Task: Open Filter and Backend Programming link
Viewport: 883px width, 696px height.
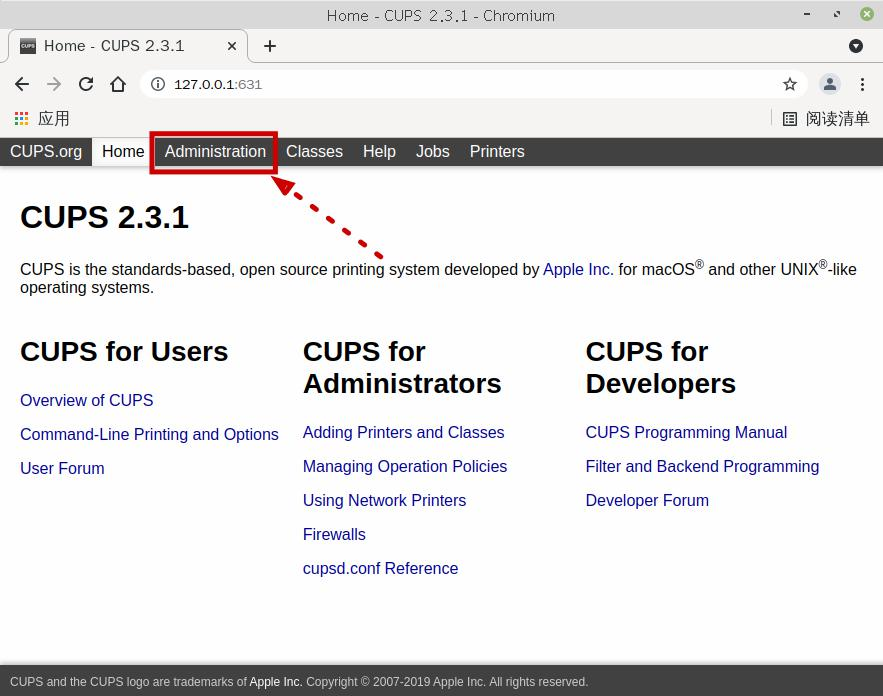Action: pos(702,466)
